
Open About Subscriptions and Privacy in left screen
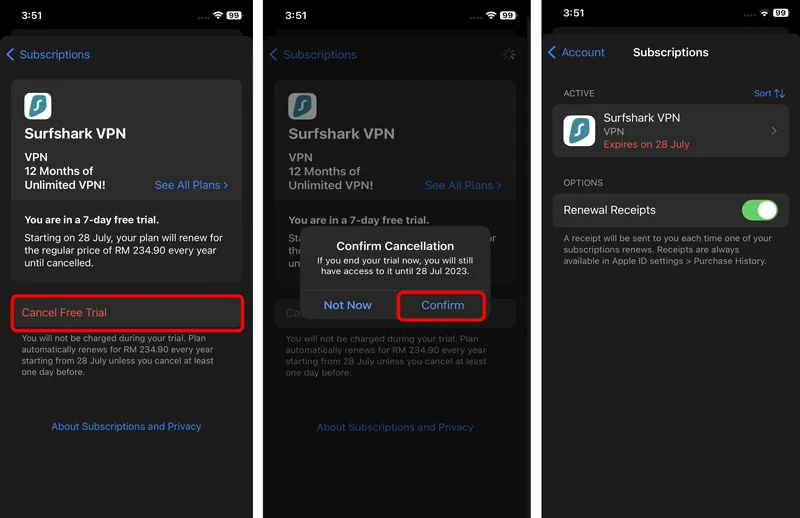(126, 427)
